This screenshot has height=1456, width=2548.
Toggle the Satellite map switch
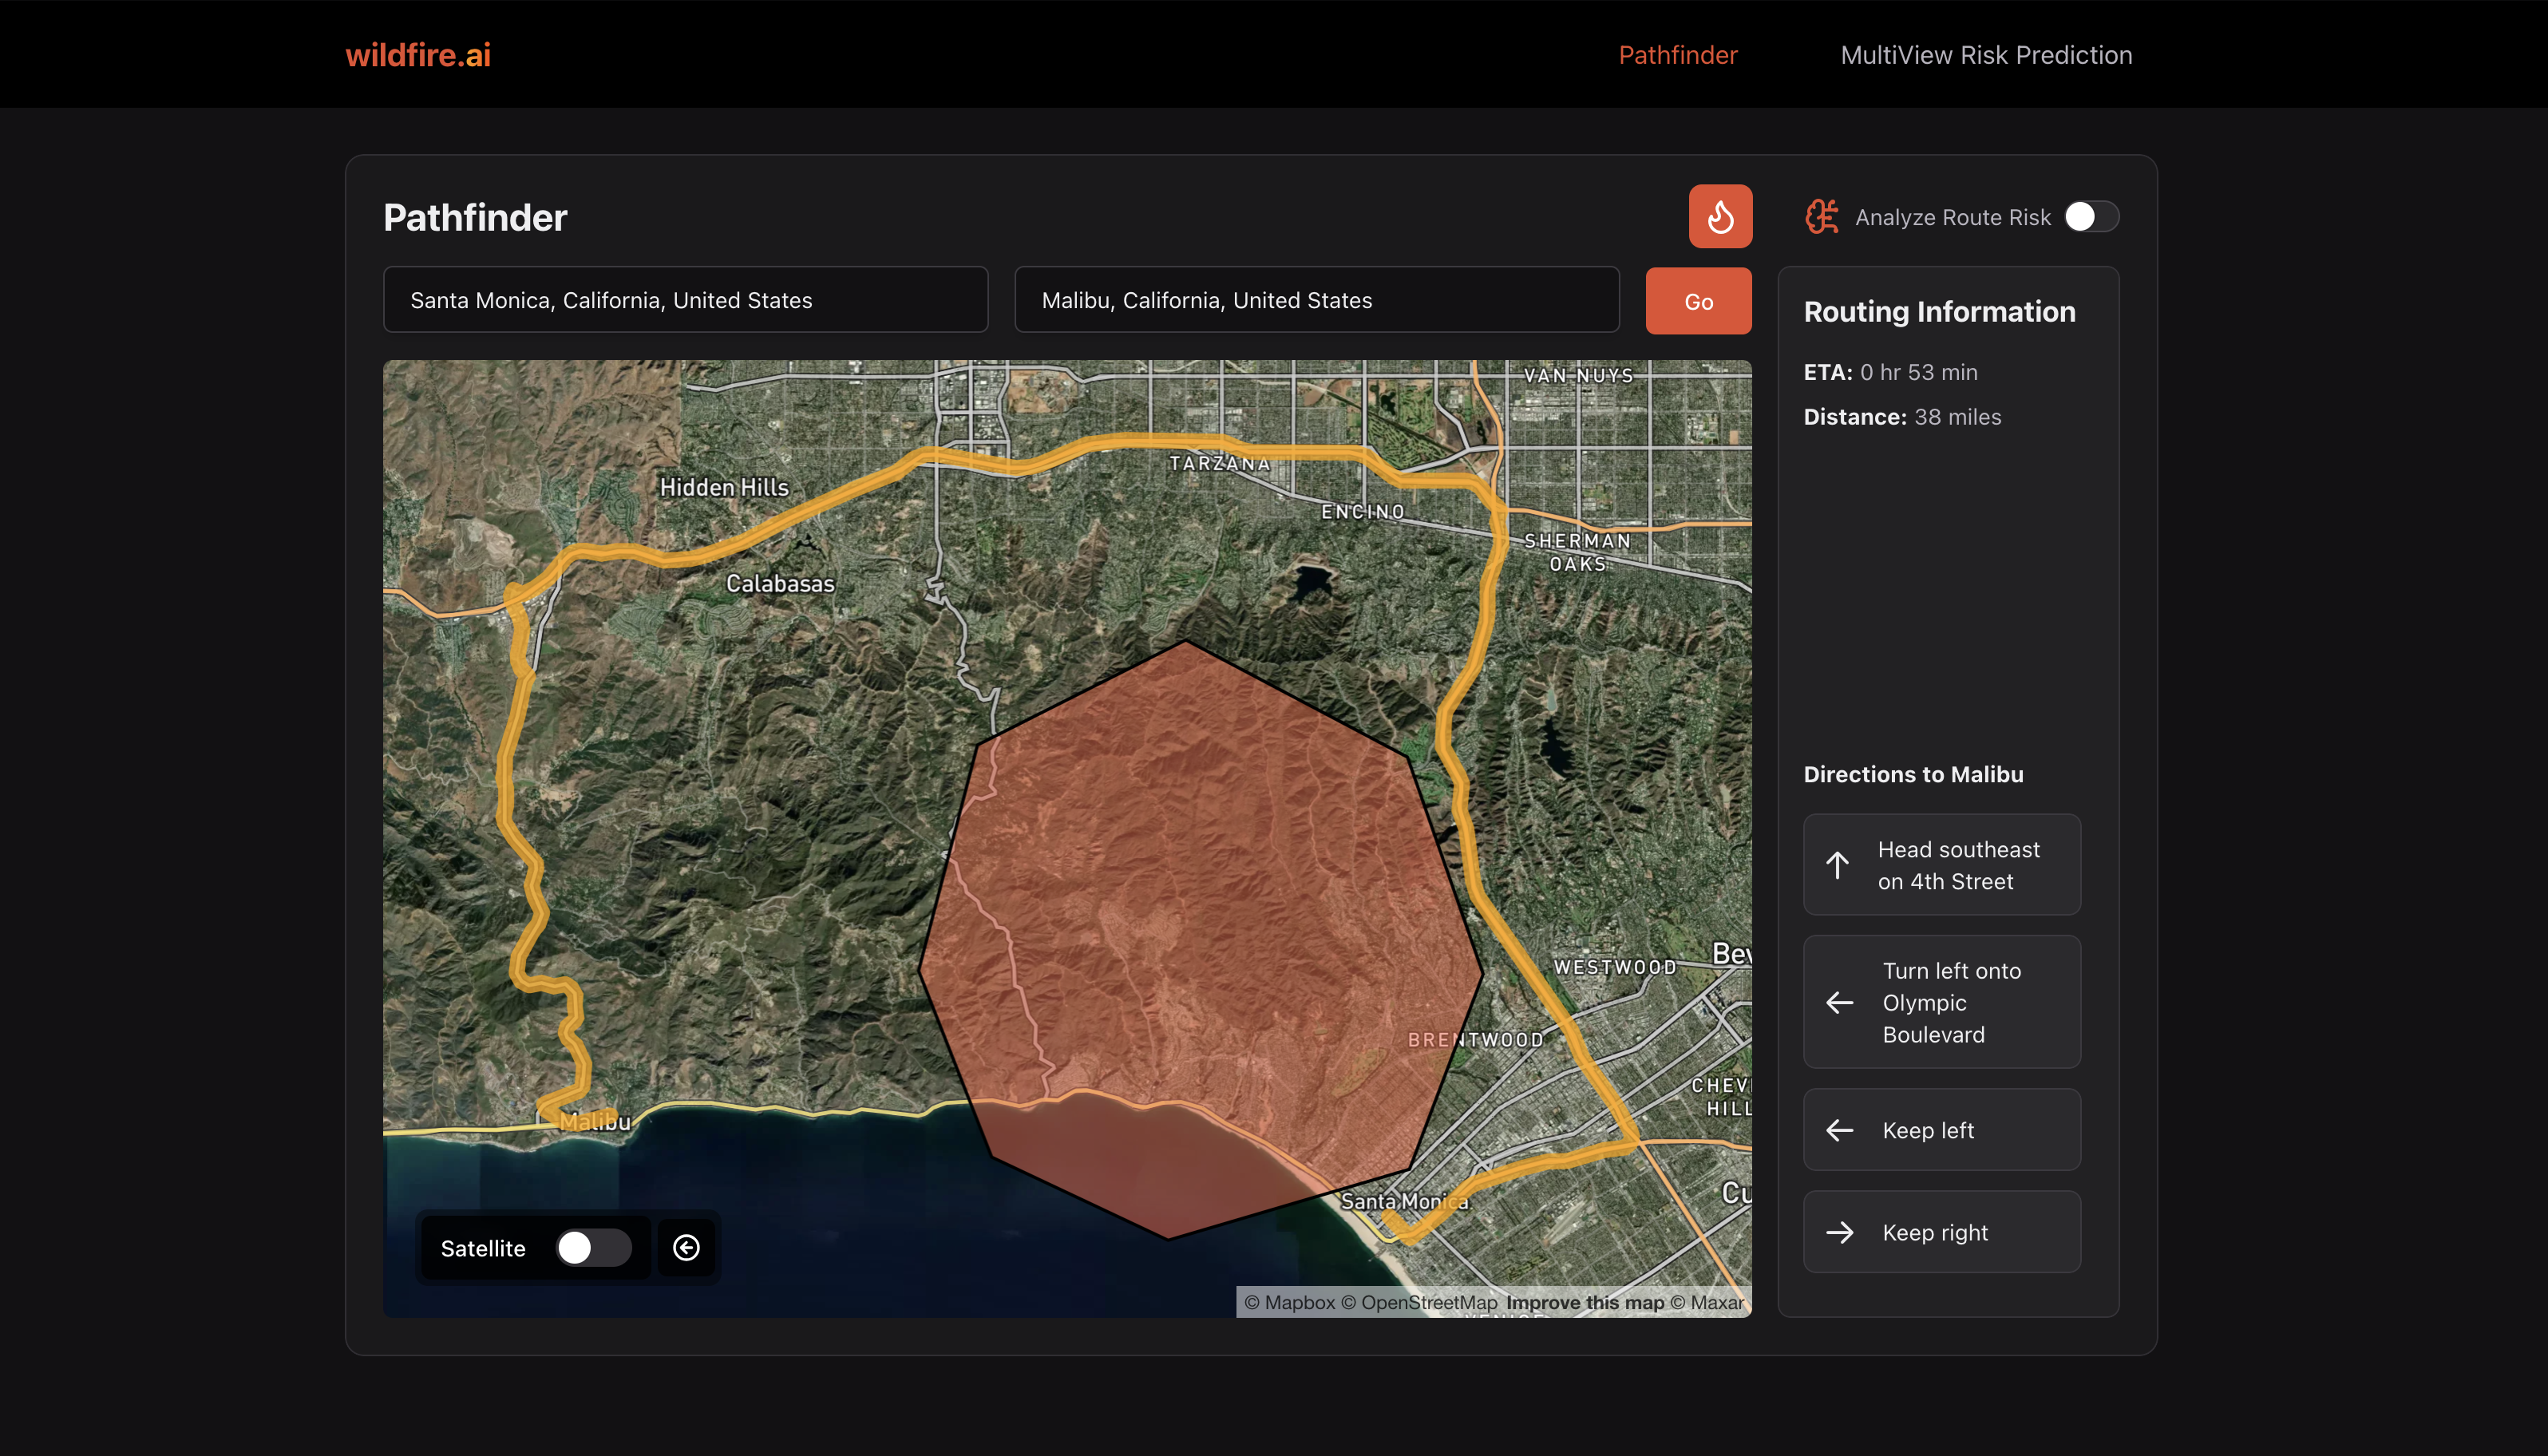[x=593, y=1247]
